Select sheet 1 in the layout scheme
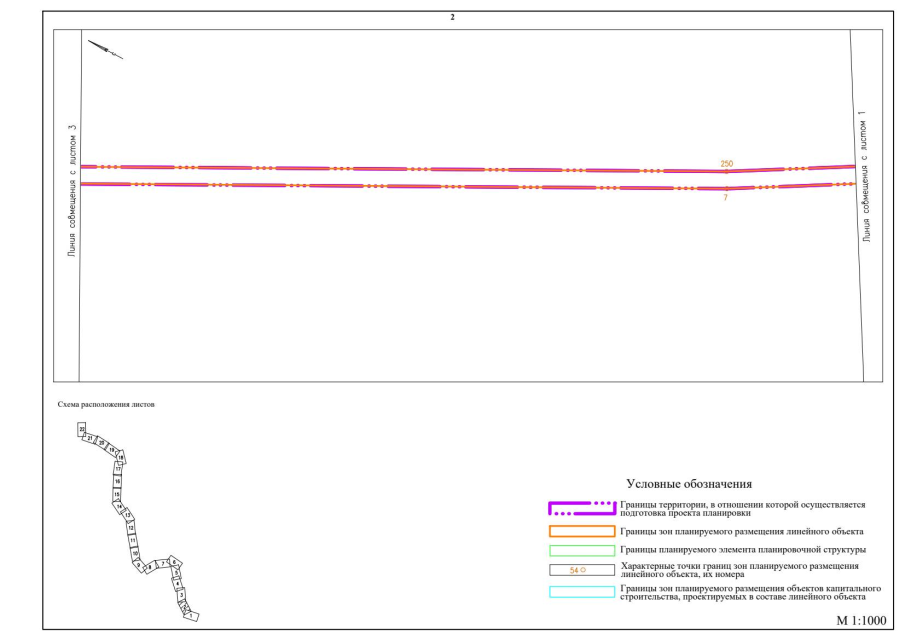Viewport: 905px width, 640px height. pos(191,616)
